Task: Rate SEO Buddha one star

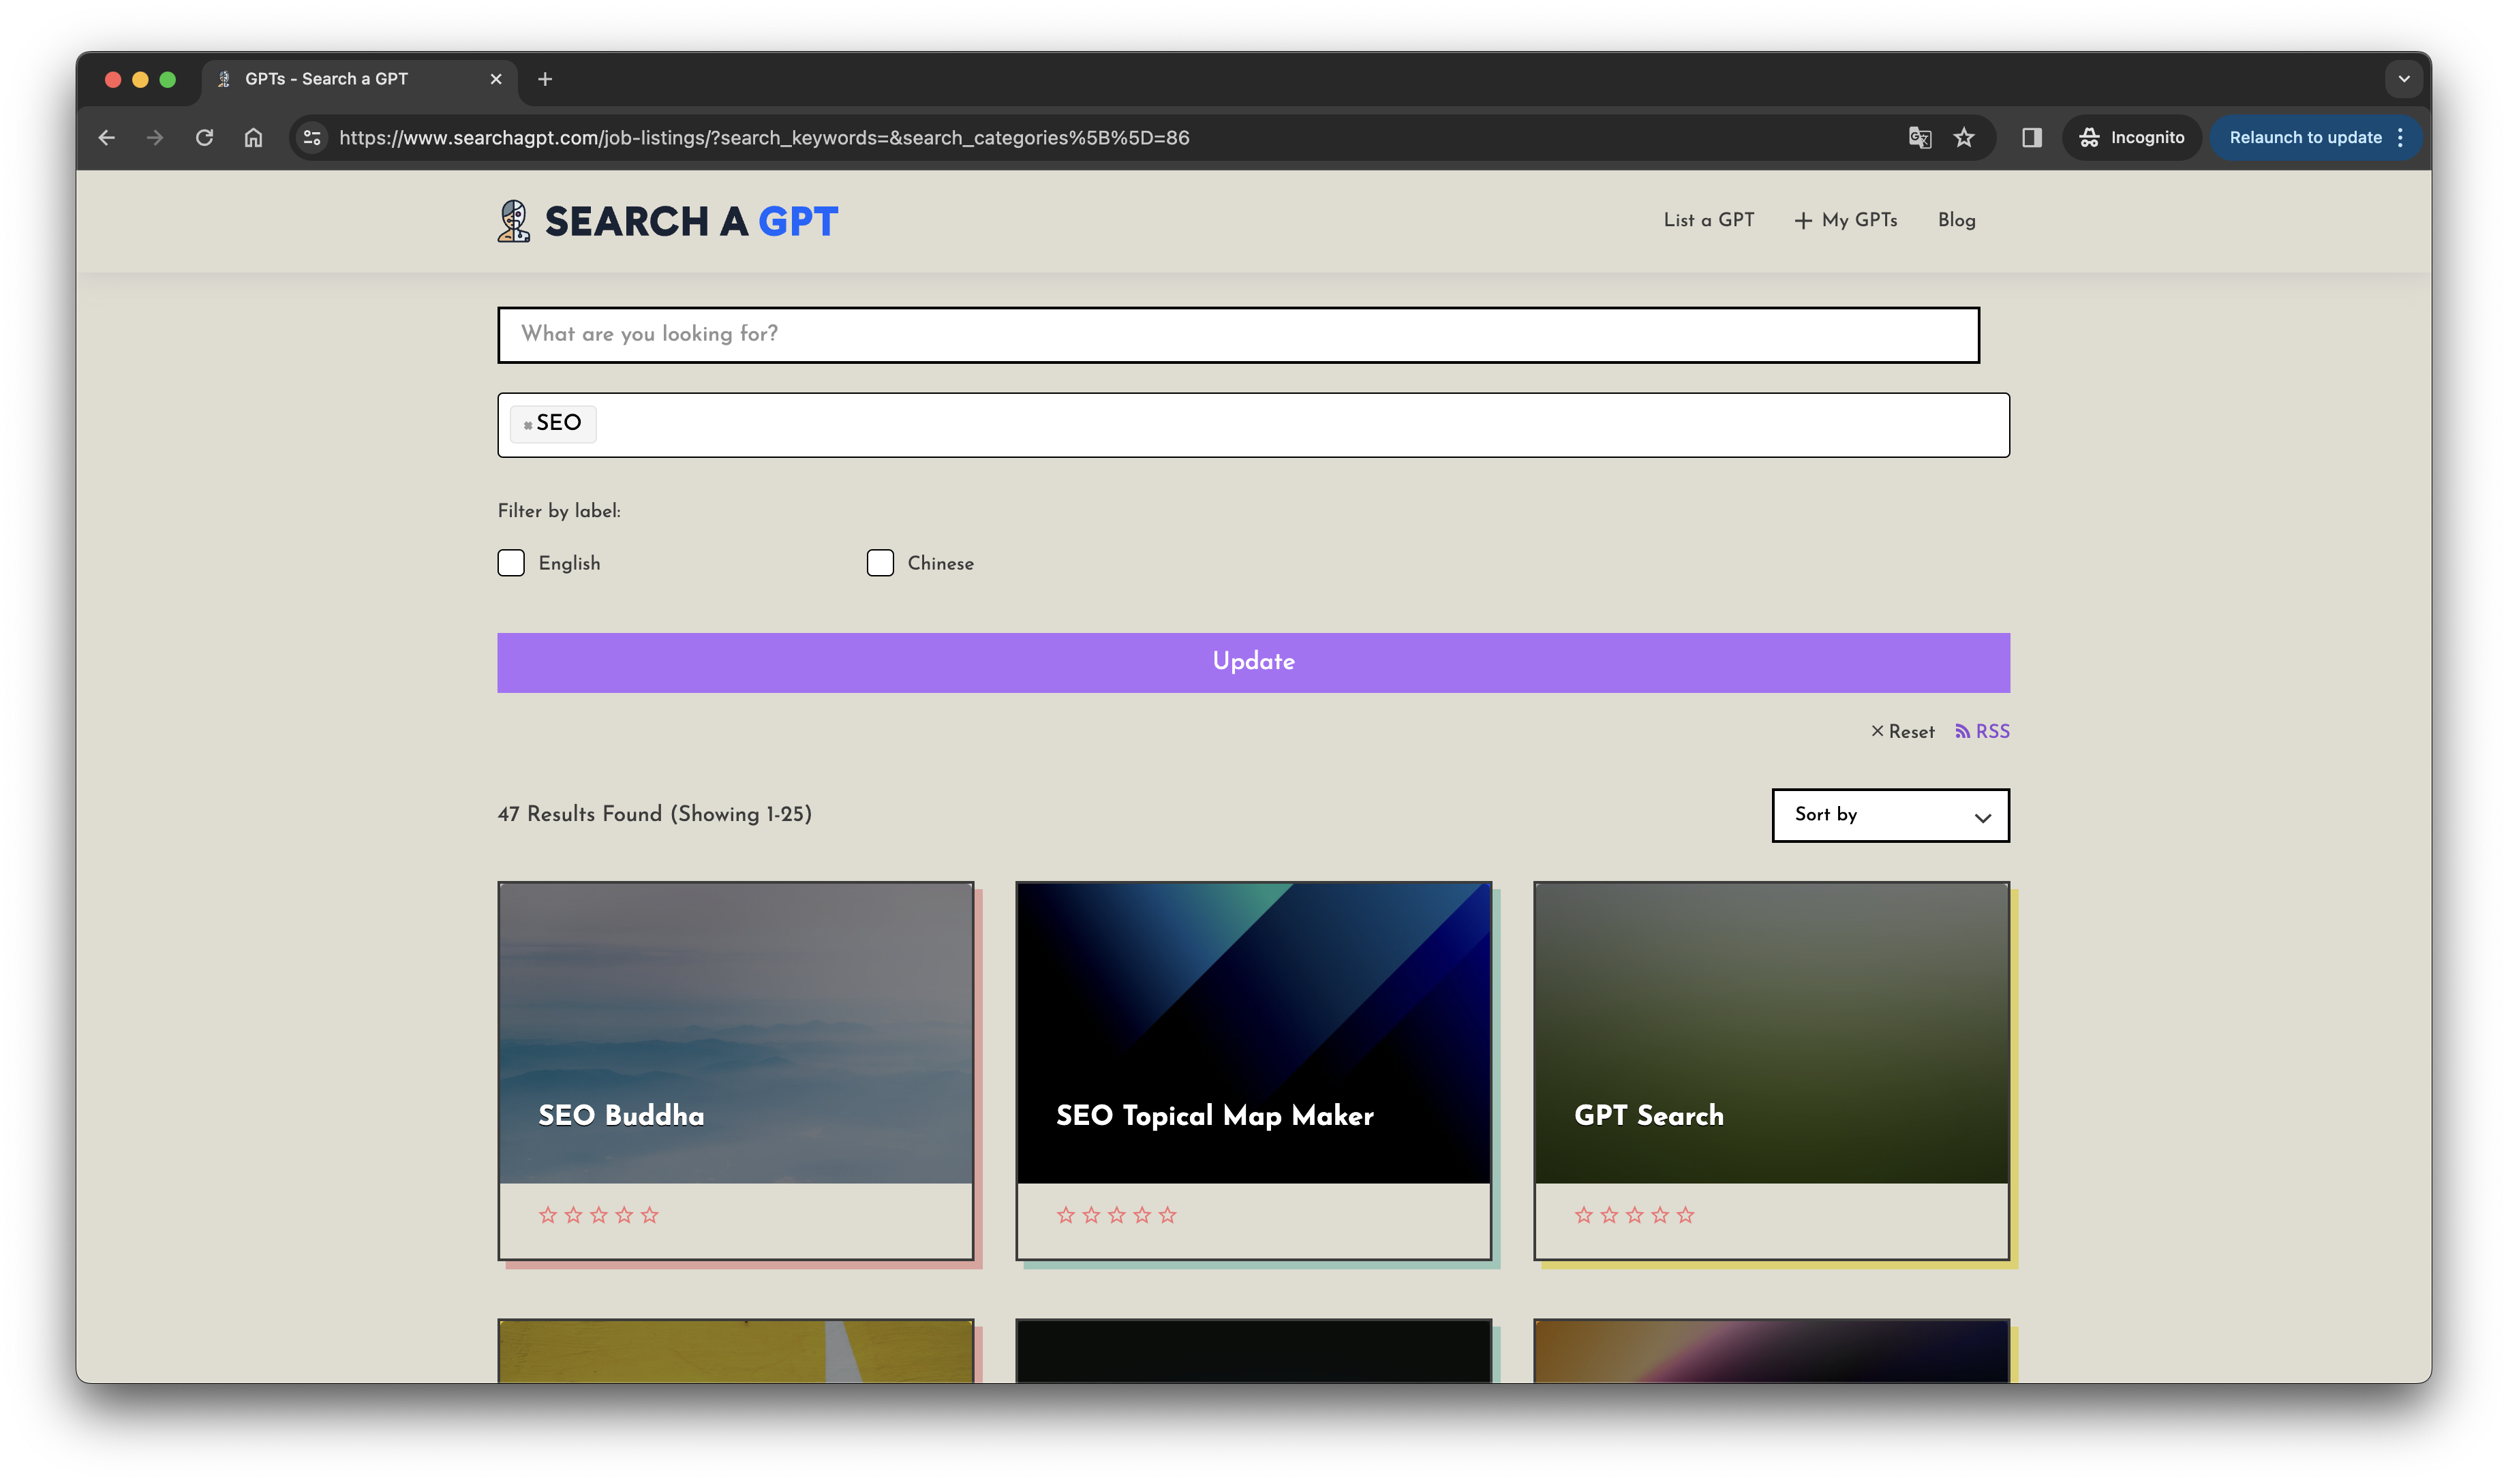Action: click(547, 1215)
